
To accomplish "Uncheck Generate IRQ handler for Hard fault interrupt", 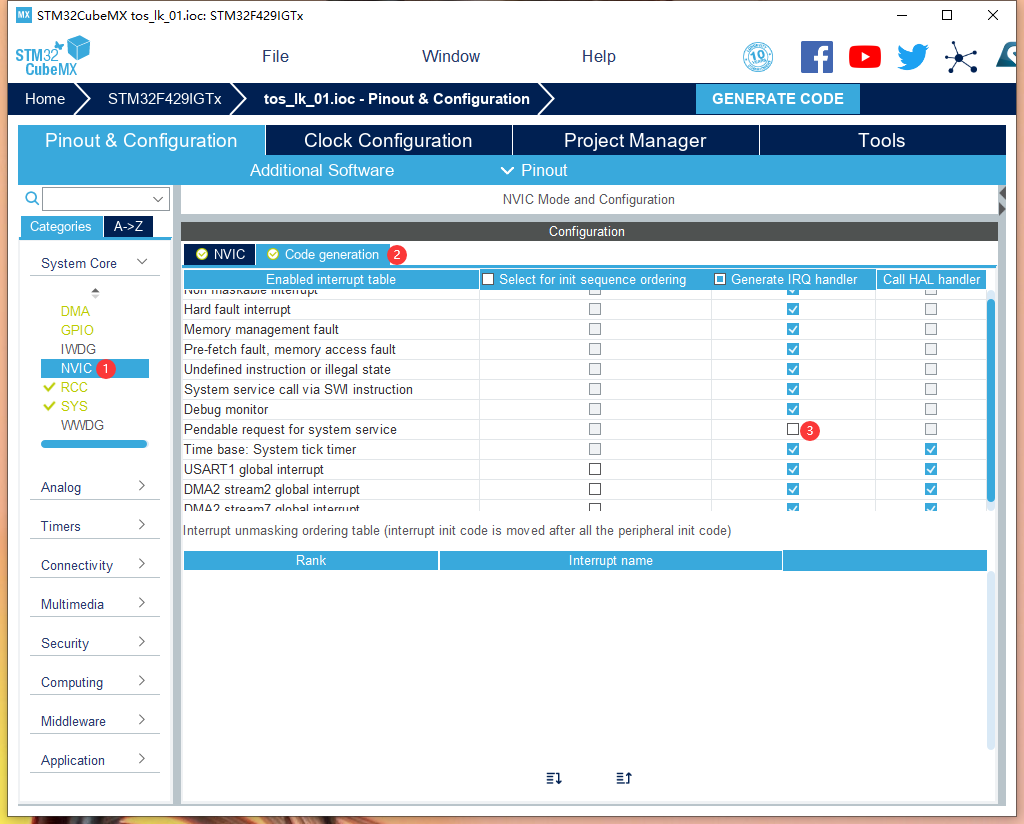I will 793,309.
